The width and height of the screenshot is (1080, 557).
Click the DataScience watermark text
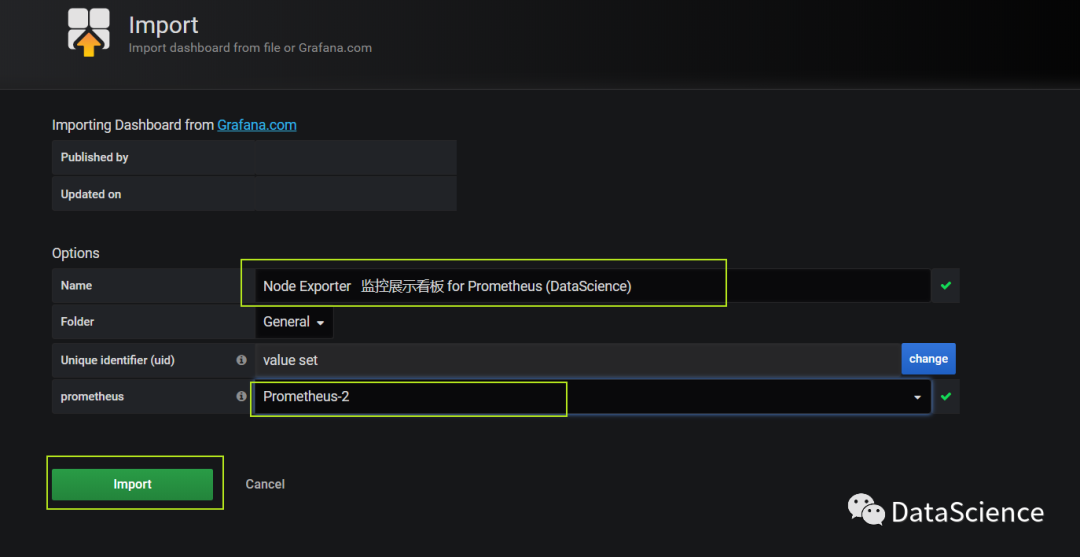[967, 513]
